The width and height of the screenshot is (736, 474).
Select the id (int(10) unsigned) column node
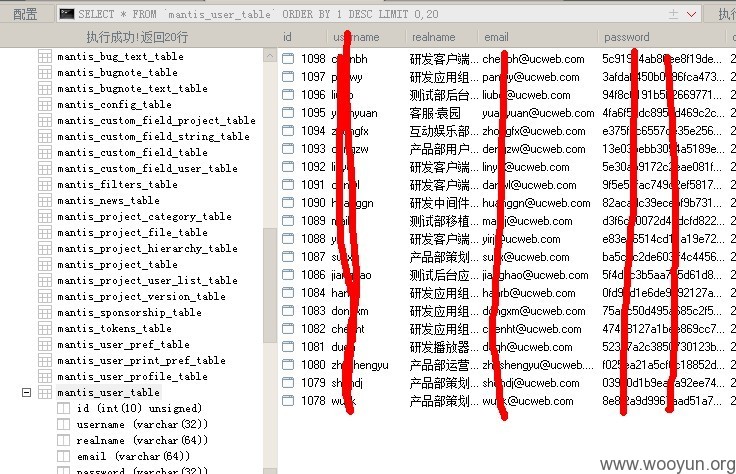[x=139, y=408]
